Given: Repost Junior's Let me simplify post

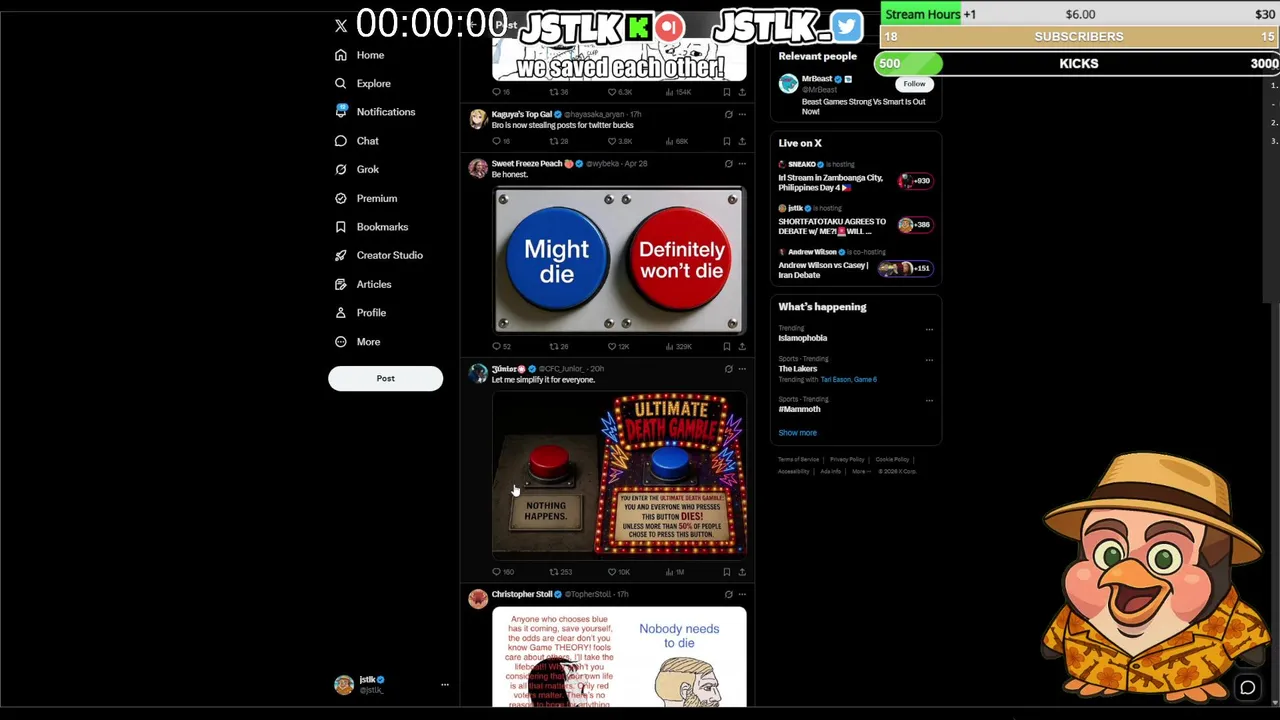Looking at the screenshot, I should point(560,572).
